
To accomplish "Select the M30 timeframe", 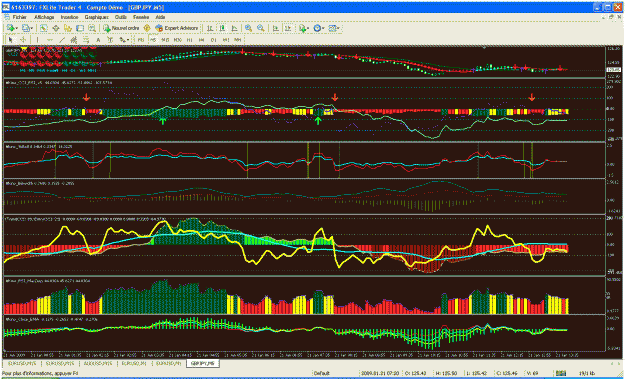I will pyautogui.click(x=177, y=40).
